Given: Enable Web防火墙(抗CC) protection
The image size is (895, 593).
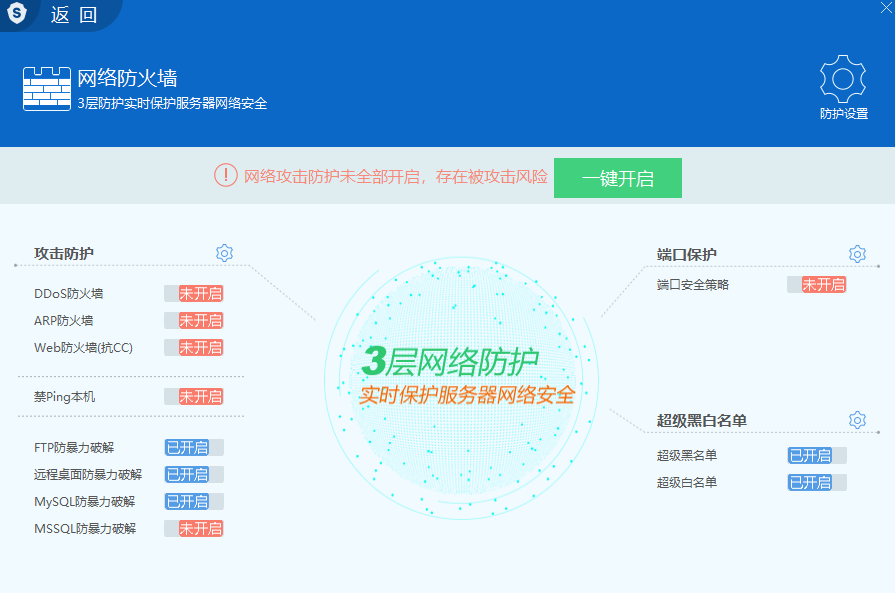Looking at the screenshot, I should tap(193, 347).
